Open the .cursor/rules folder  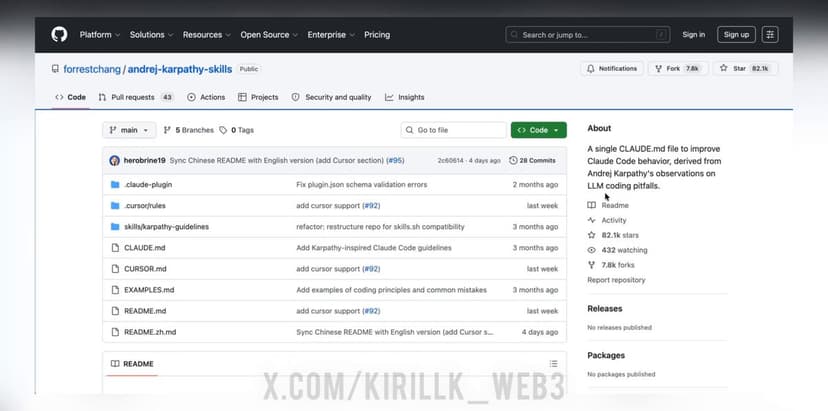click(x=145, y=206)
